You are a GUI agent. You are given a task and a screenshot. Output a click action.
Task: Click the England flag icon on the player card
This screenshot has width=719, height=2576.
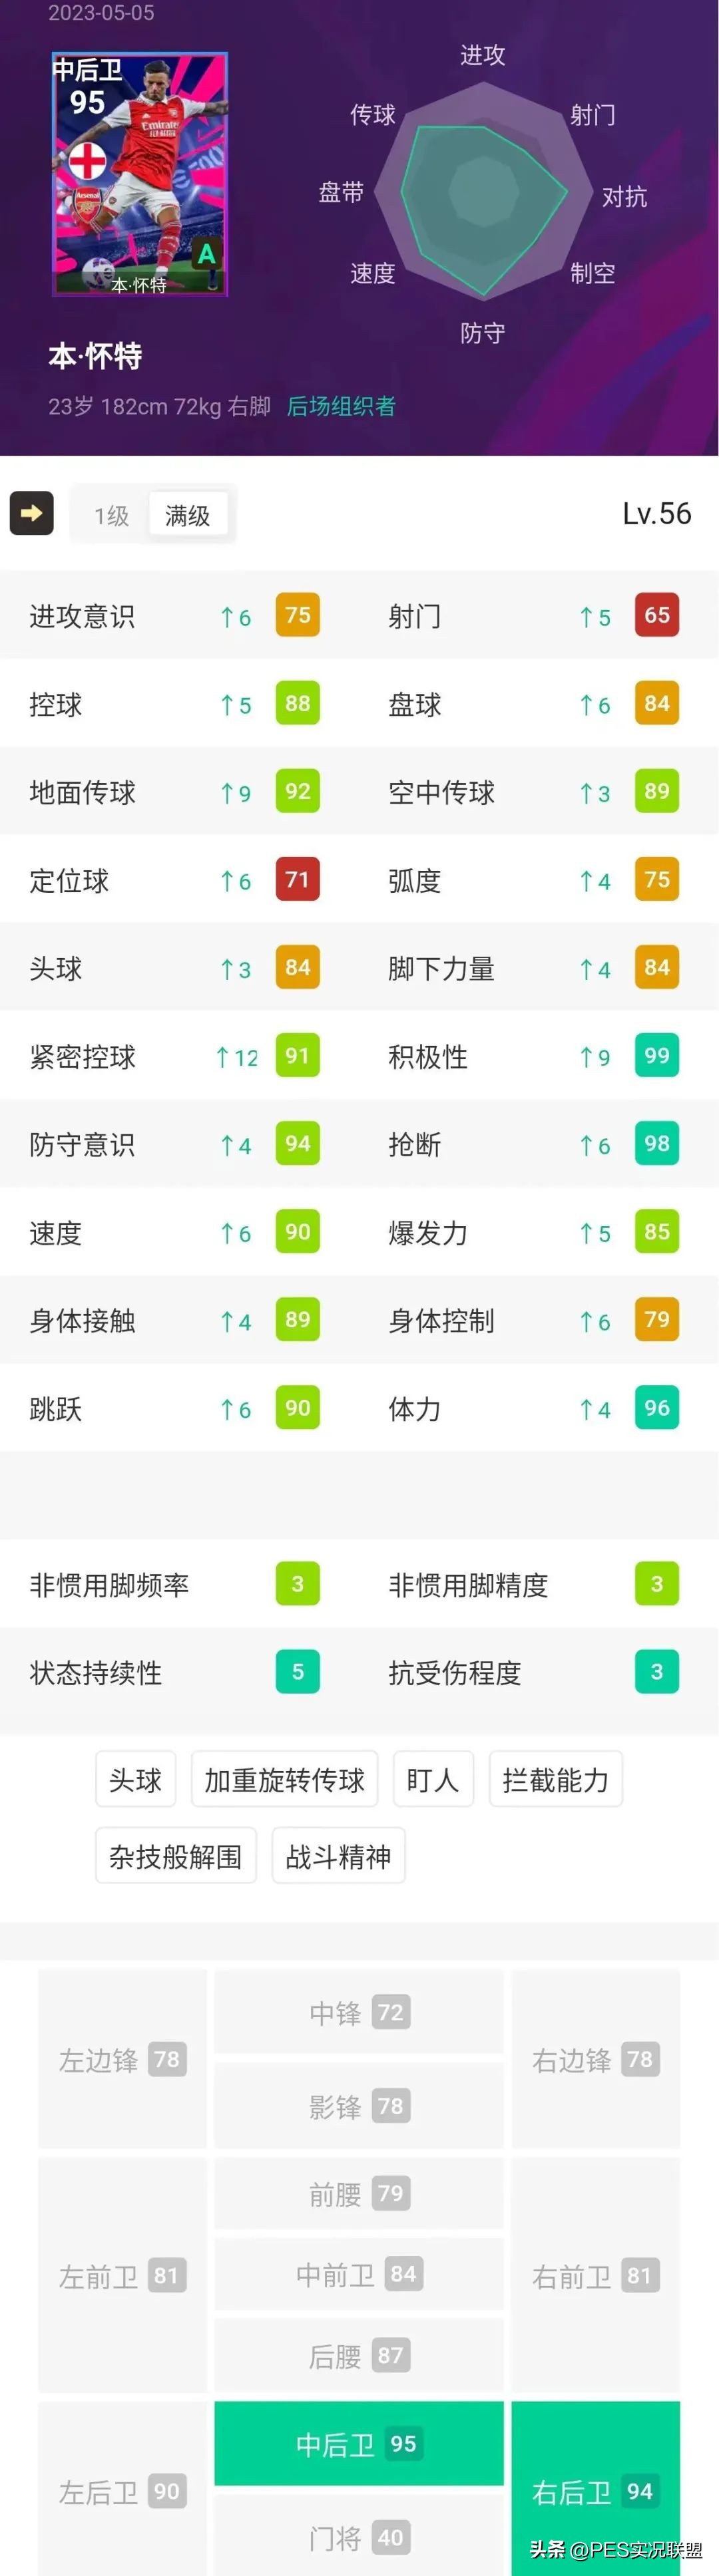(87, 161)
